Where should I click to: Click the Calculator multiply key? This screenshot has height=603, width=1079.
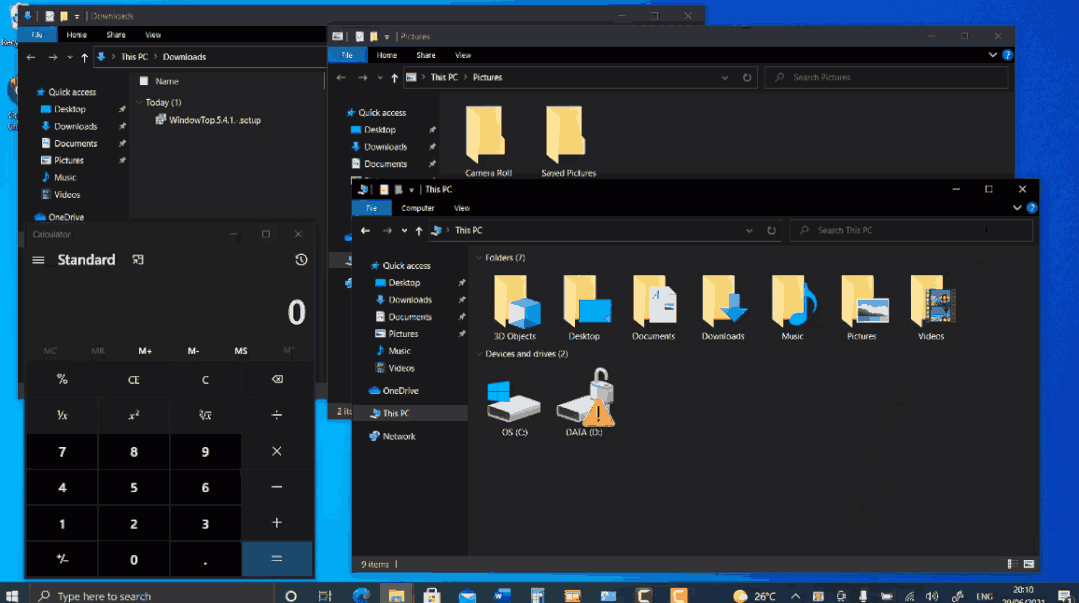[277, 452]
